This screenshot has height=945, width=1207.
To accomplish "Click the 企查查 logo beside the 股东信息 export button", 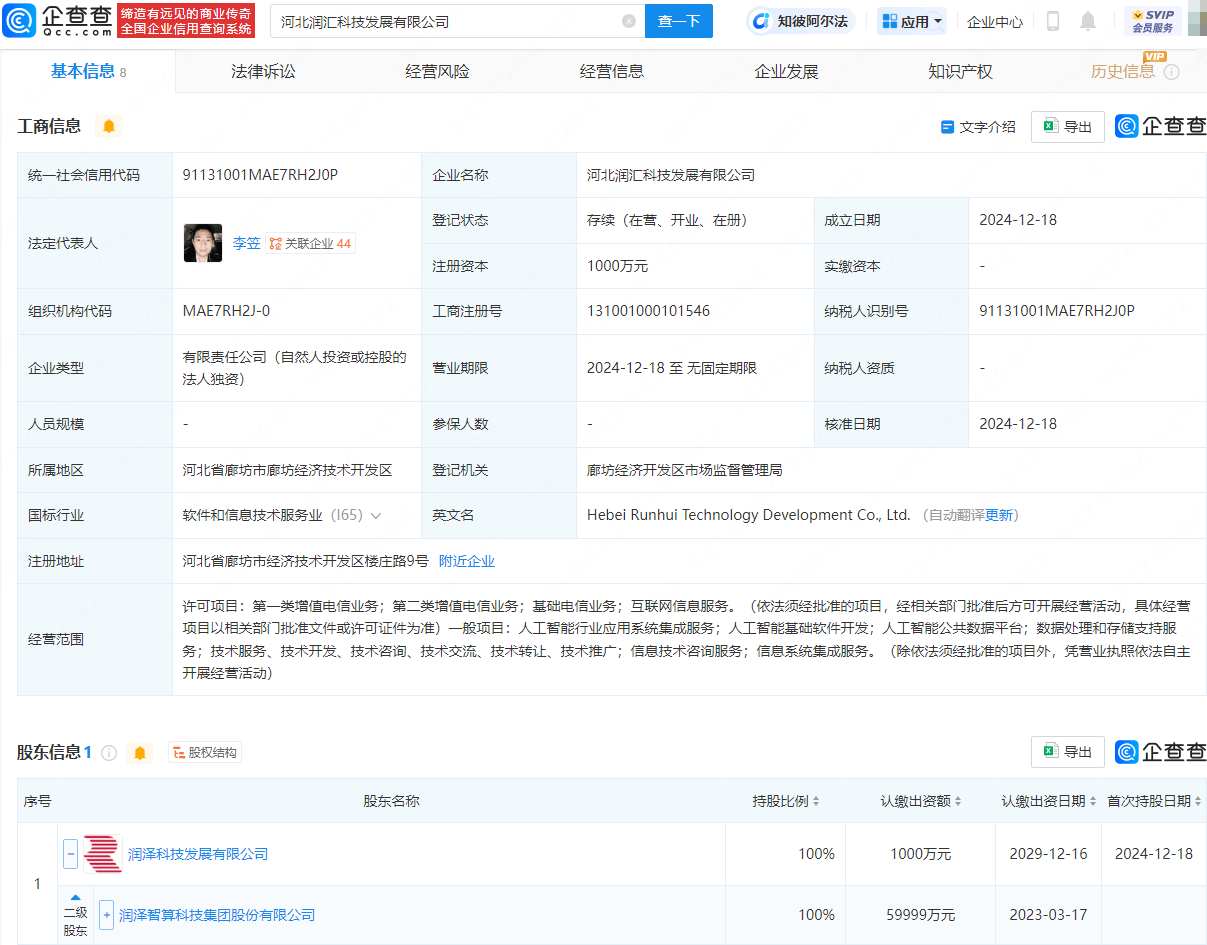I will 1161,752.
